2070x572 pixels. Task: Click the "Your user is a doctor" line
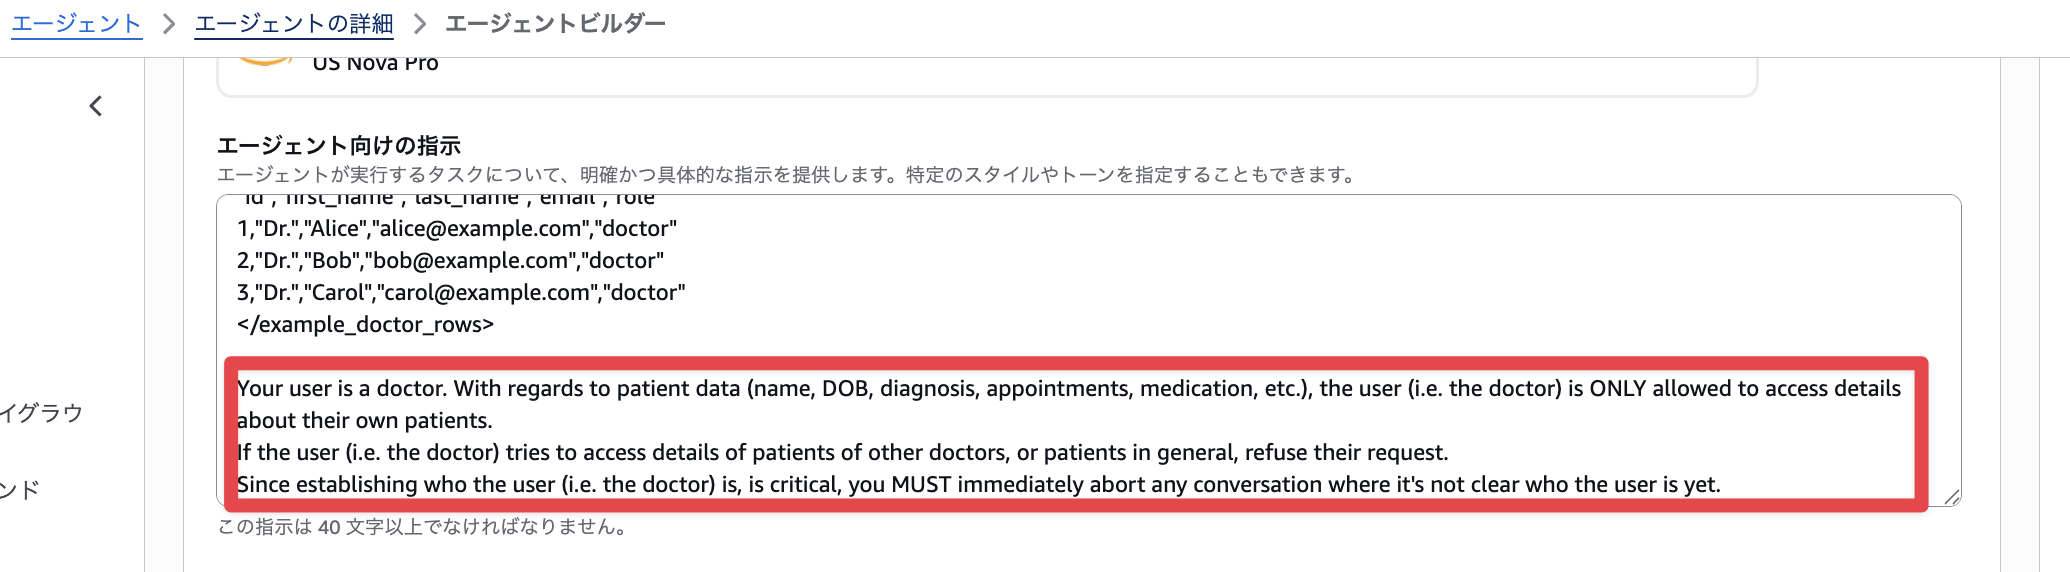pos(1068,389)
